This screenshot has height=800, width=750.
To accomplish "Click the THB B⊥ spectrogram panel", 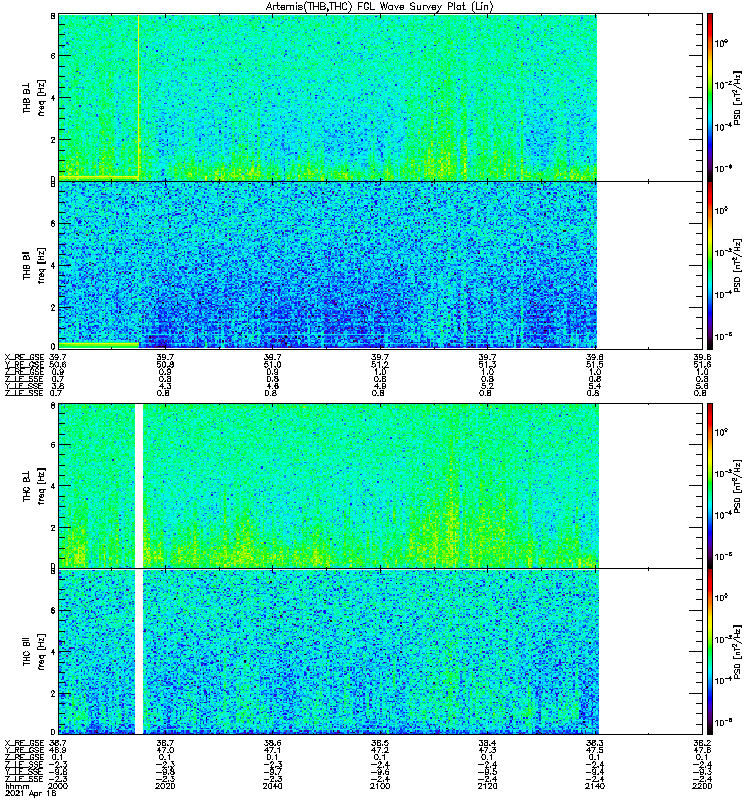I will (381, 97).
